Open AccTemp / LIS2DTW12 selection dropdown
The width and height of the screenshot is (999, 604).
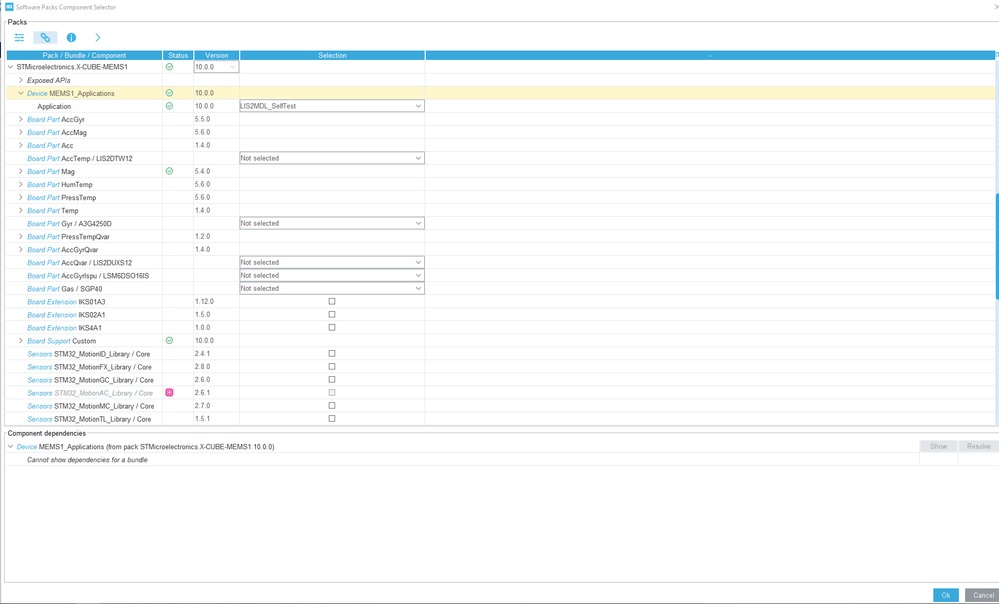[332, 158]
